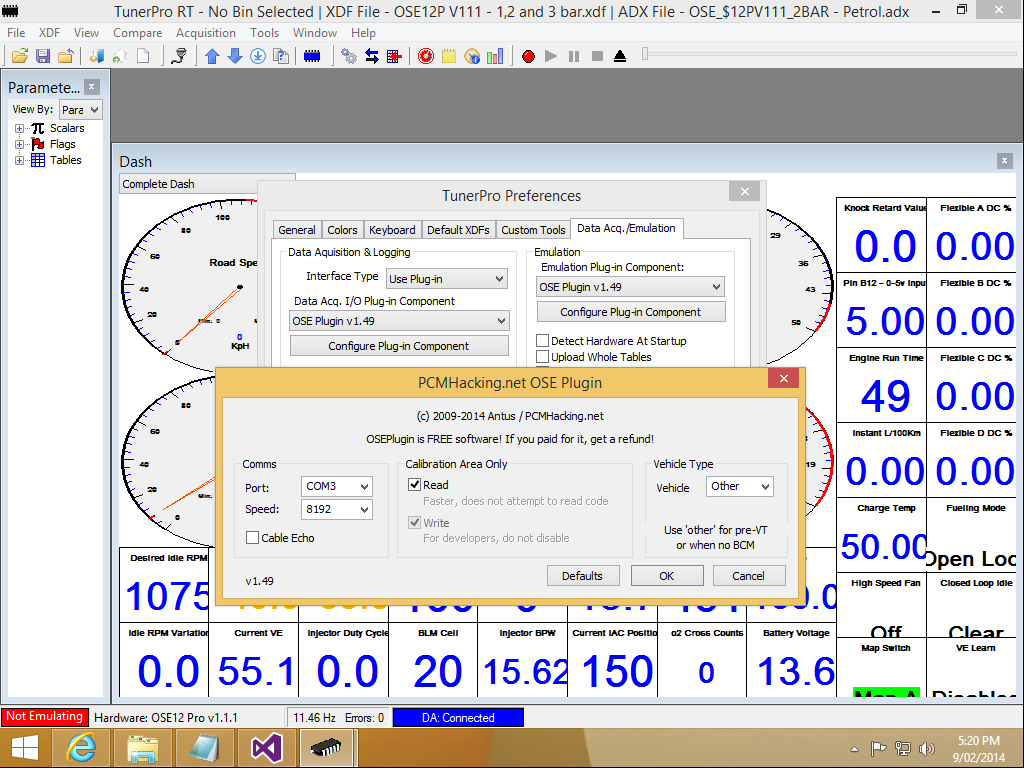Click the play button in toolbar
Viewport: 1024px width, 768px height.
click(x=551, y=56)
